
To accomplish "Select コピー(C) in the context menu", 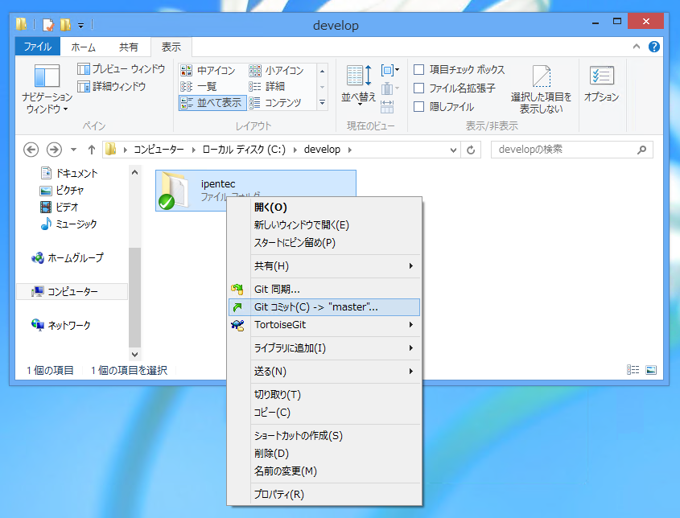I will coord(324,412).
